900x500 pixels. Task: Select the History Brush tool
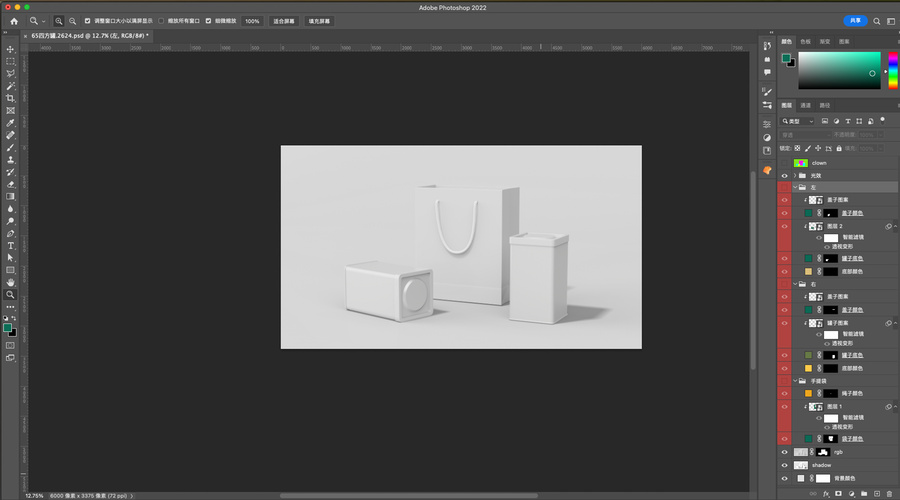(x=10, y=172)
